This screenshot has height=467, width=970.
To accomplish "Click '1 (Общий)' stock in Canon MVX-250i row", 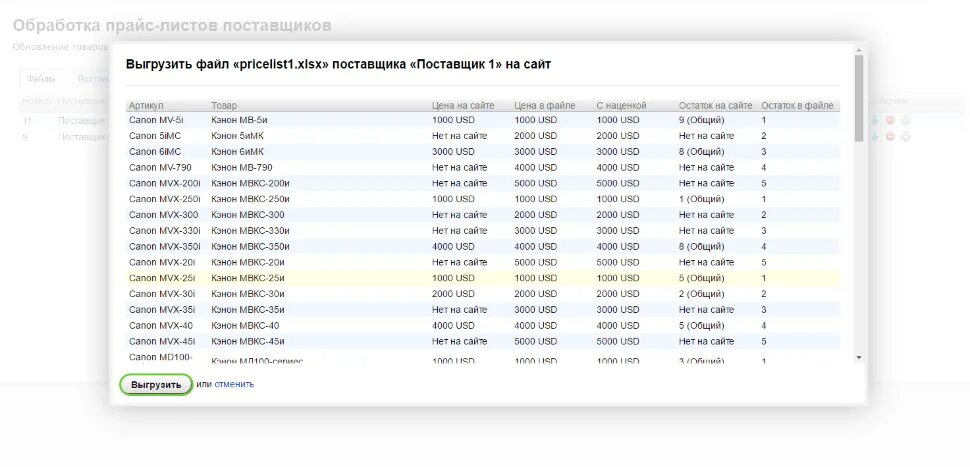I will tap(702, 199).
